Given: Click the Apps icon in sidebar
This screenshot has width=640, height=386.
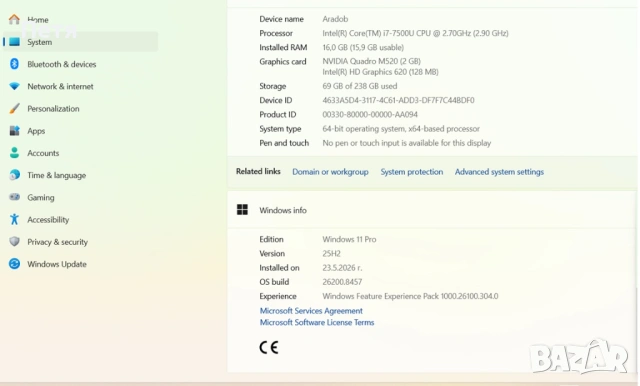Looking at the screenshot, I should [x=14, y=131].
